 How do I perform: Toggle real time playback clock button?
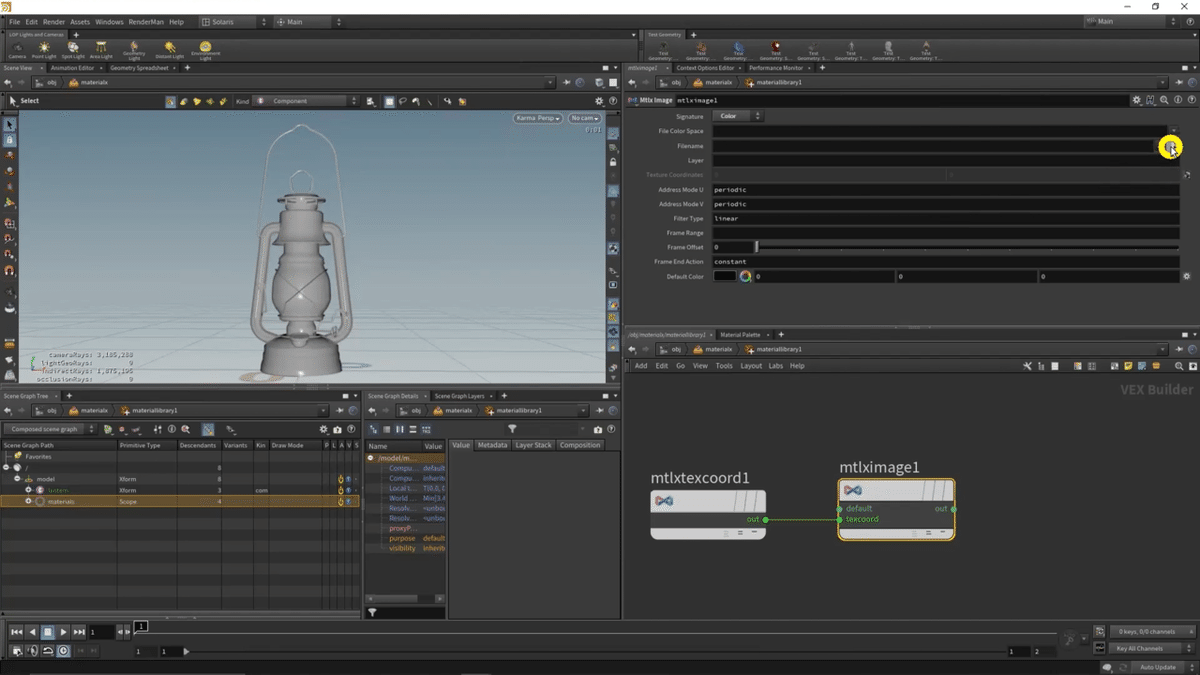point(63,651)
